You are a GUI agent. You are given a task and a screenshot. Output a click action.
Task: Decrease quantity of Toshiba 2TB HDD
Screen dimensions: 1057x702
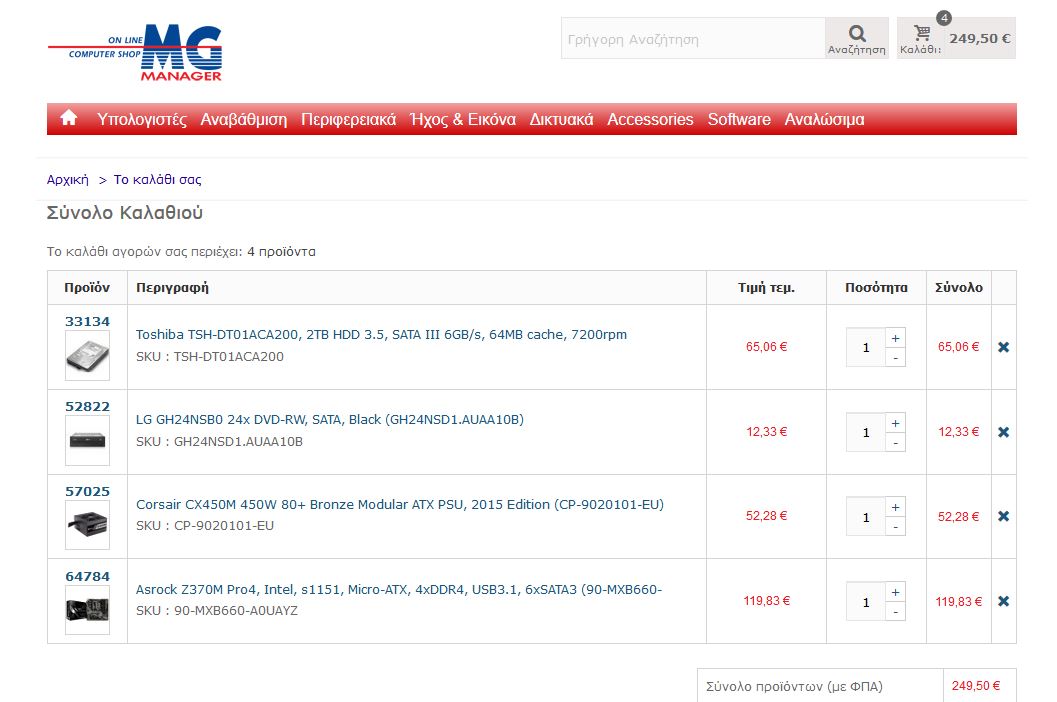pos(895,357)
